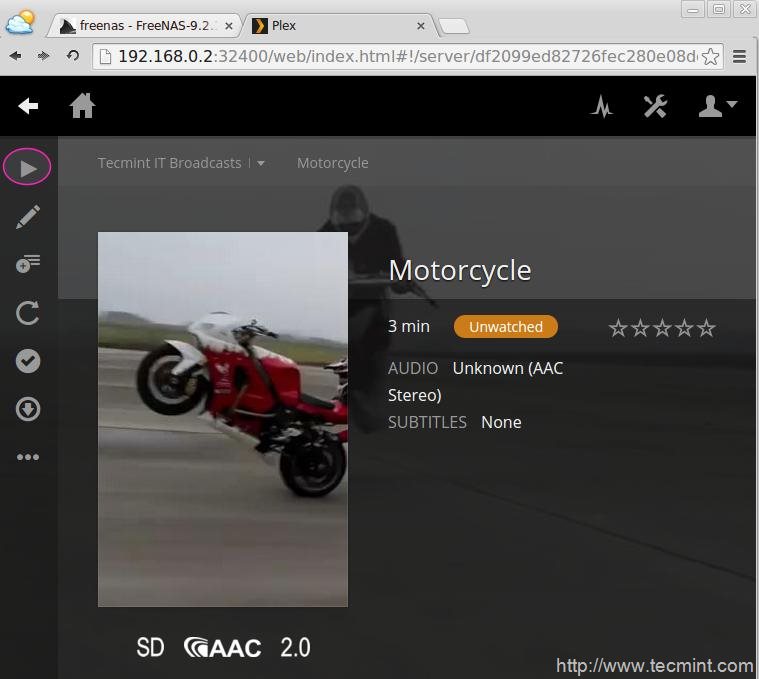Expand the user account dropdown
Image resolution: width=759 pixels, height=679 pixels.
pyautogui.click(x=717, y=106)
